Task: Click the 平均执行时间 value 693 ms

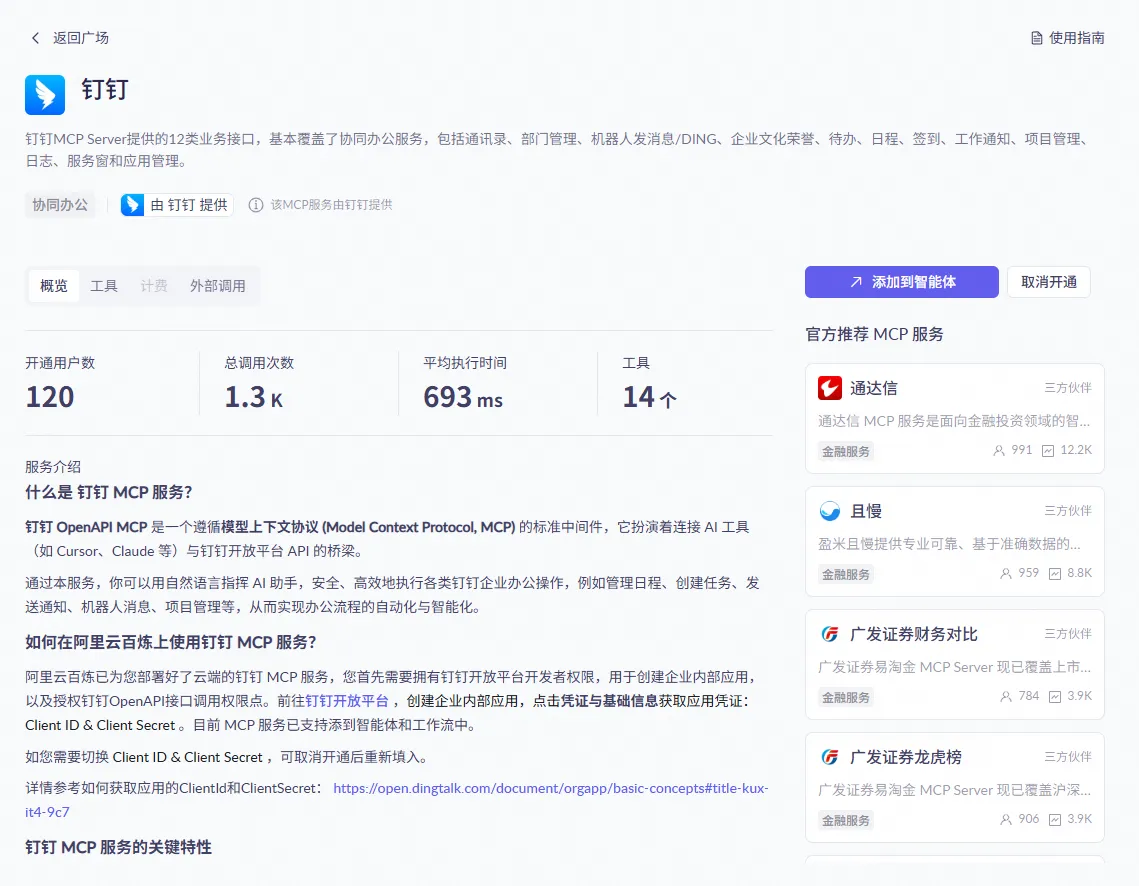Action: (463, 397)
